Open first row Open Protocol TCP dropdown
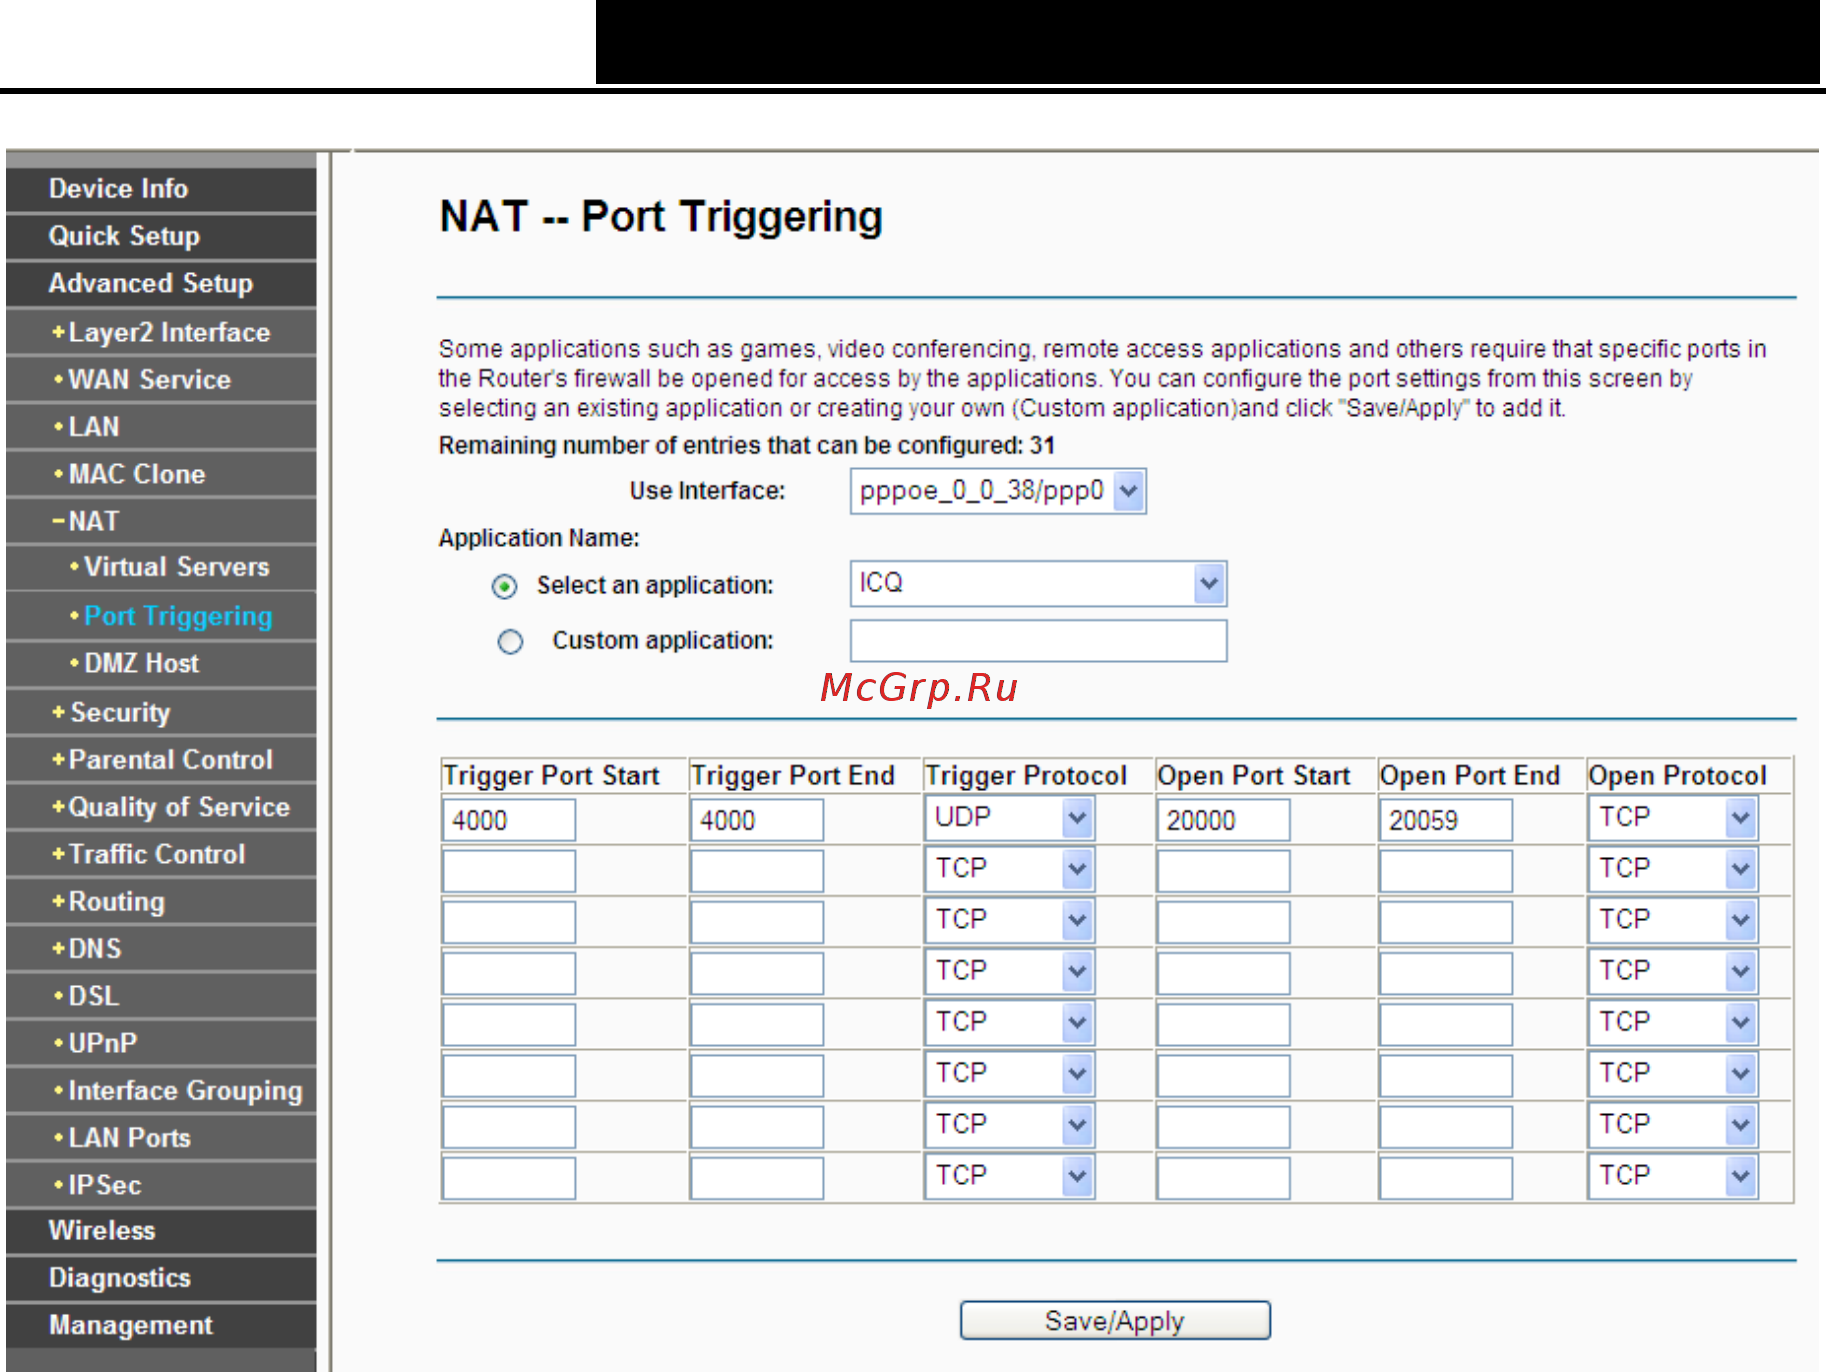The image size is (1826, 1372). click(x=1673, y=818)
